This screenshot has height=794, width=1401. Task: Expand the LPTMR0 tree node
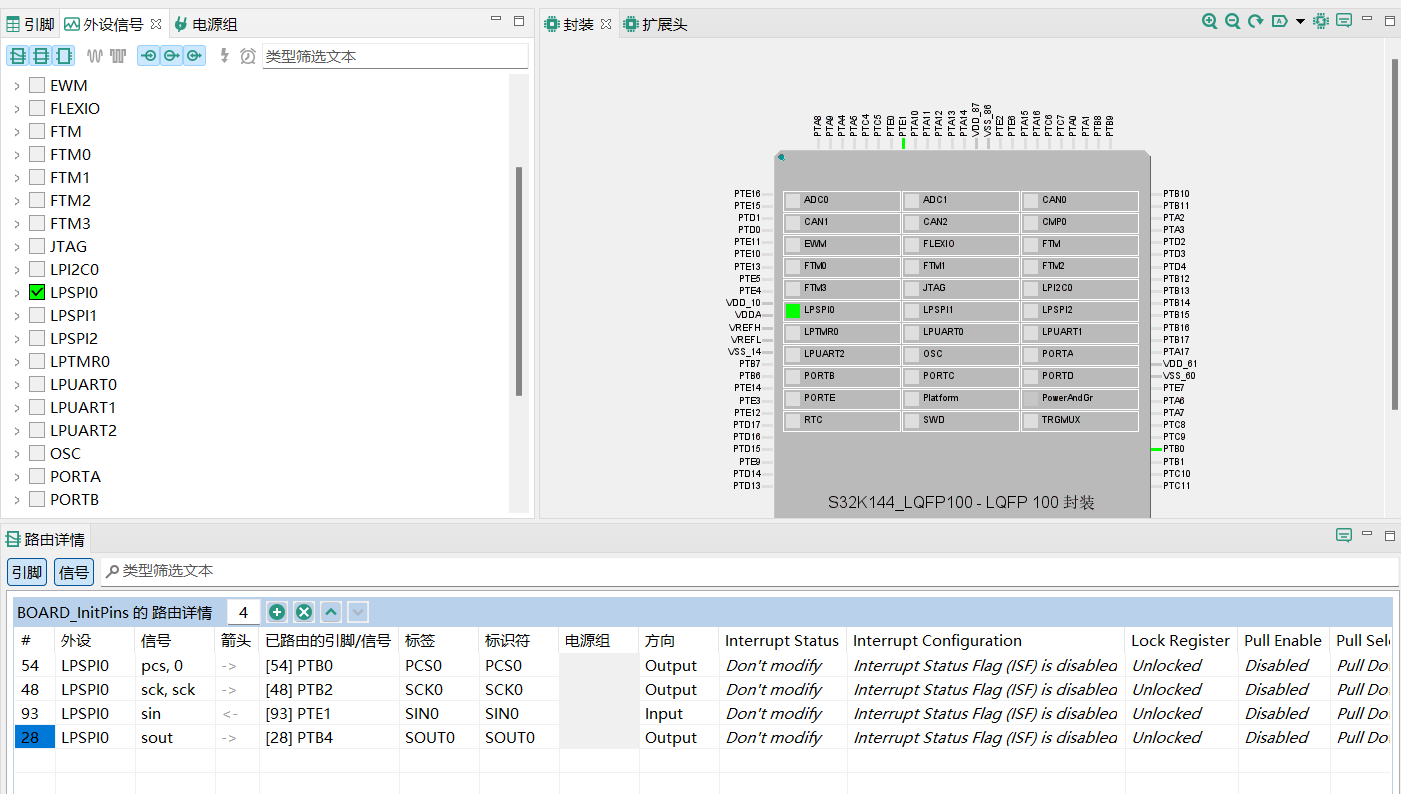[x=16, y=361]
